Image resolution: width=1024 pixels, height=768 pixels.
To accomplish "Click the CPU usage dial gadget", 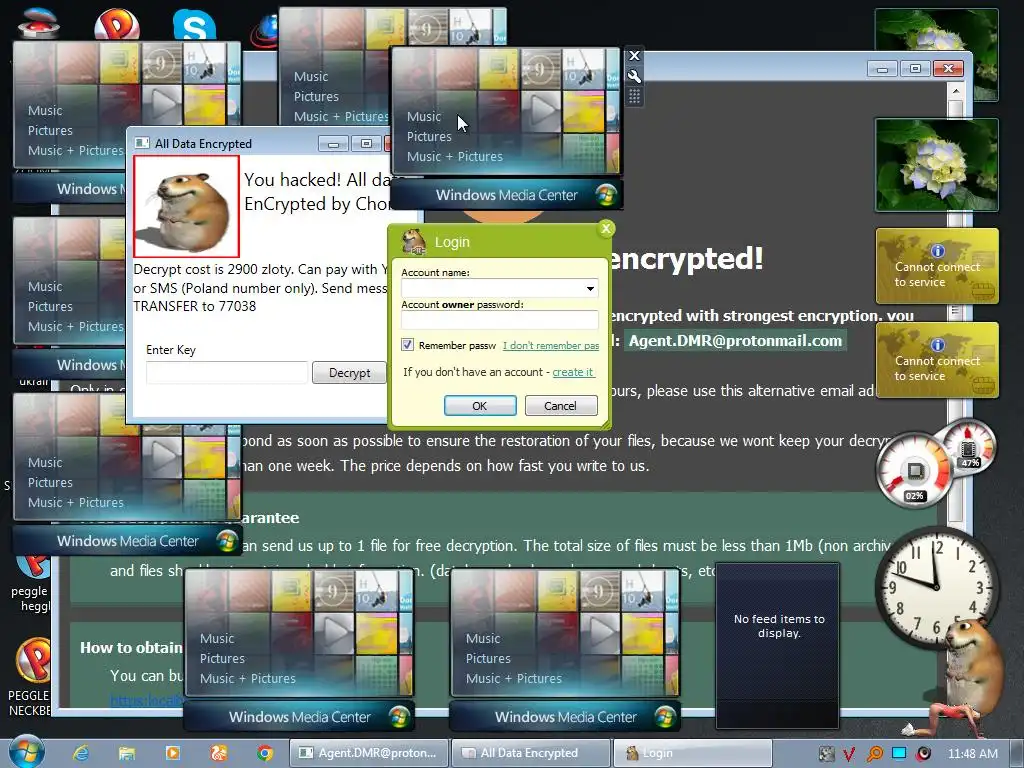I will 914,472.
